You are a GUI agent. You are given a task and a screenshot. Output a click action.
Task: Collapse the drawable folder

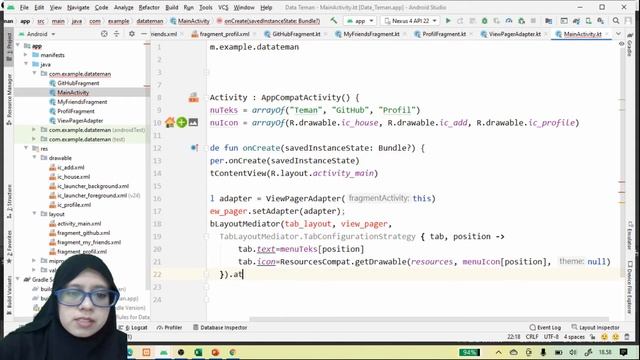34,158
